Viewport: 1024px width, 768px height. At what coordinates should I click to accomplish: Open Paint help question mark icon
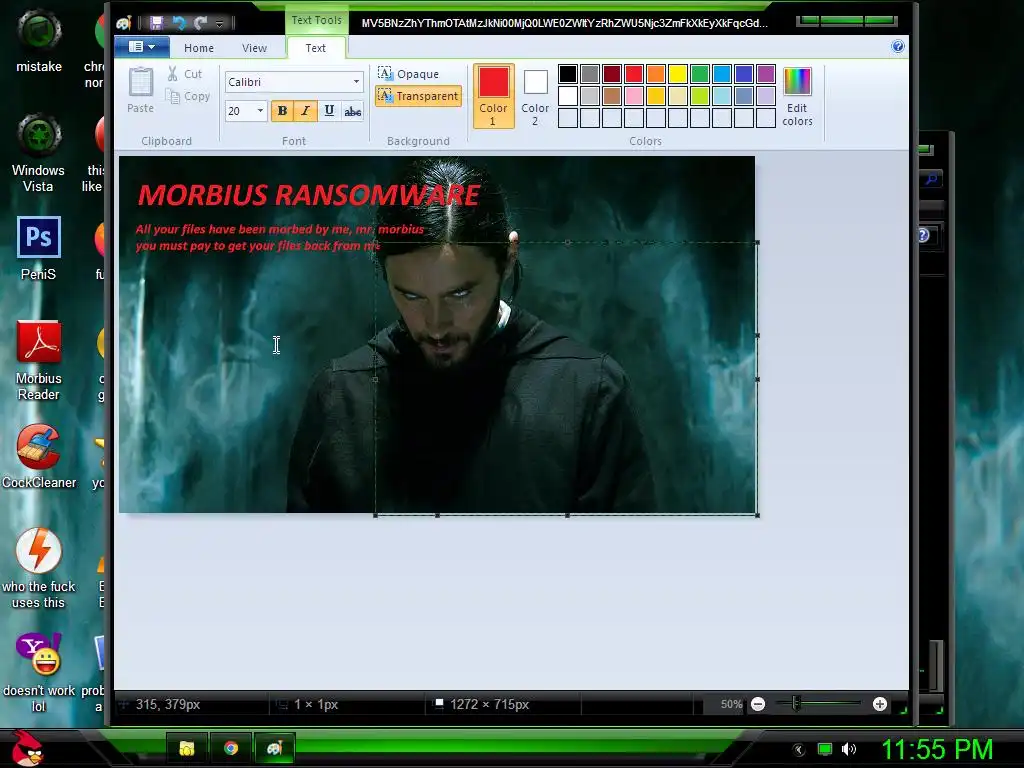click(x=898, y=46)
